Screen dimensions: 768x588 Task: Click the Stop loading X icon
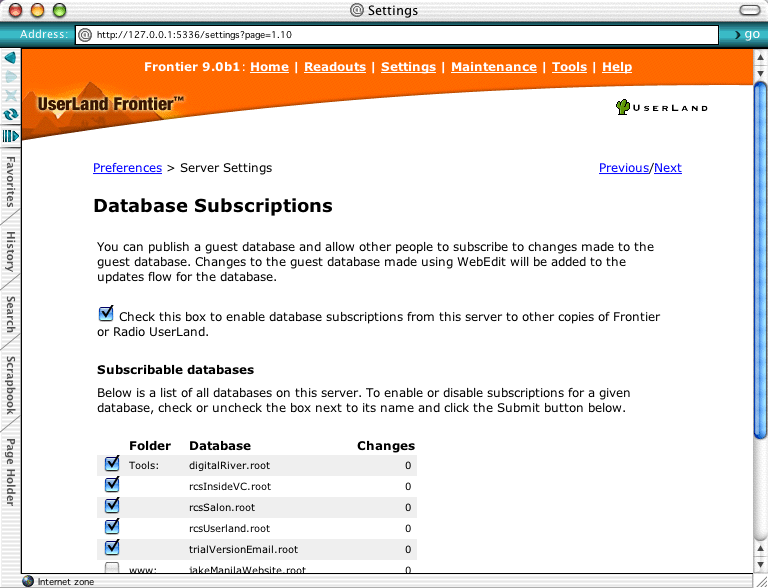10,96
